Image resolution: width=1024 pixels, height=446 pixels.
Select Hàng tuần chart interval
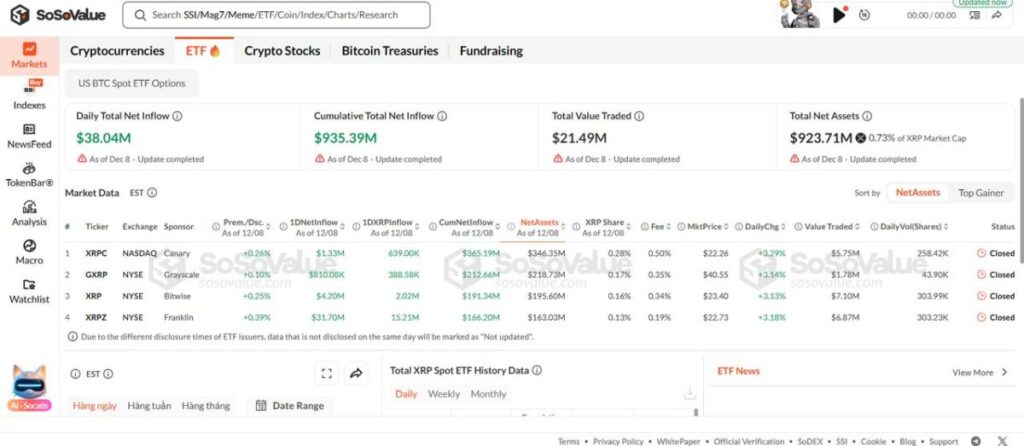150,406
